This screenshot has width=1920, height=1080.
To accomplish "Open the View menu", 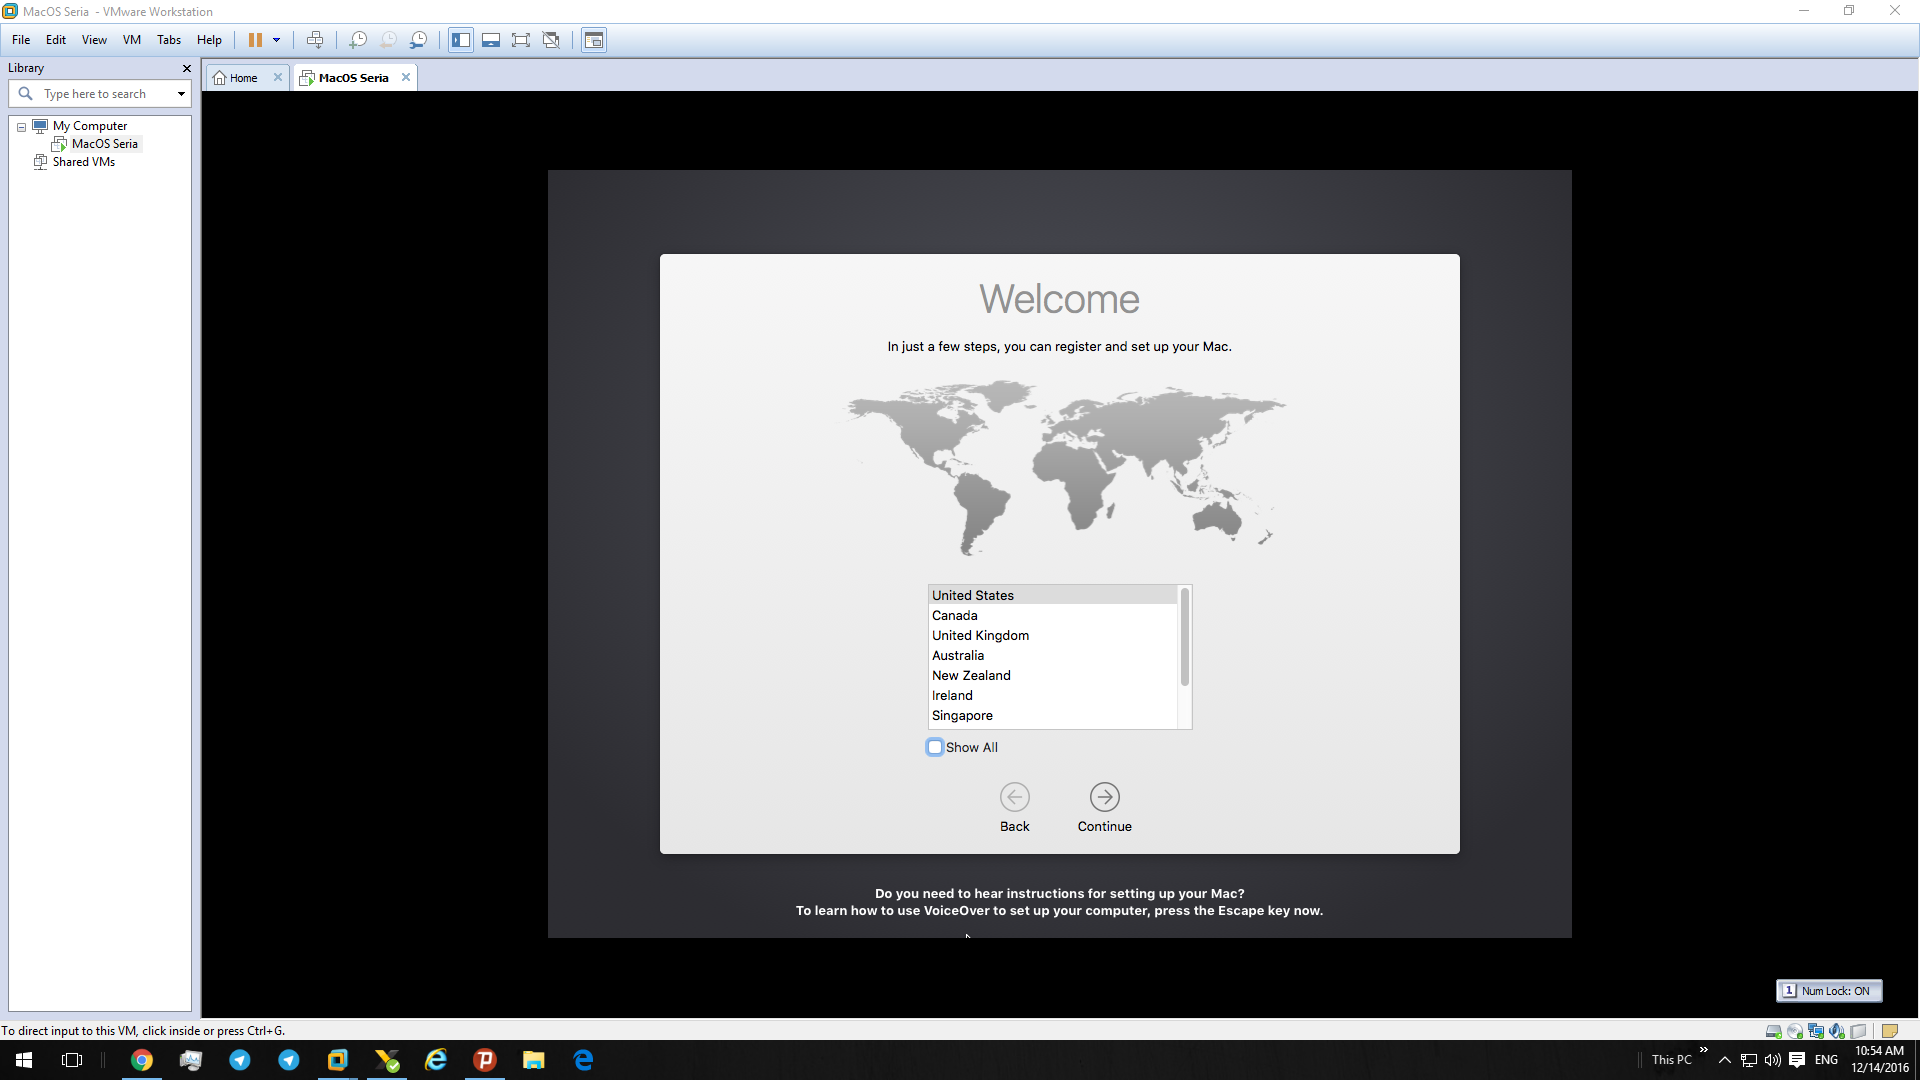I will 94,40.
